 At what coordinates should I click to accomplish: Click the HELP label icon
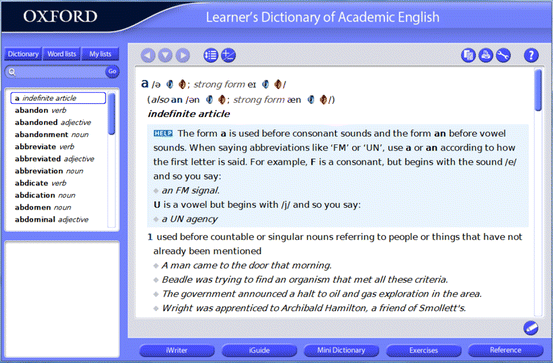click(x=163, y=133)
